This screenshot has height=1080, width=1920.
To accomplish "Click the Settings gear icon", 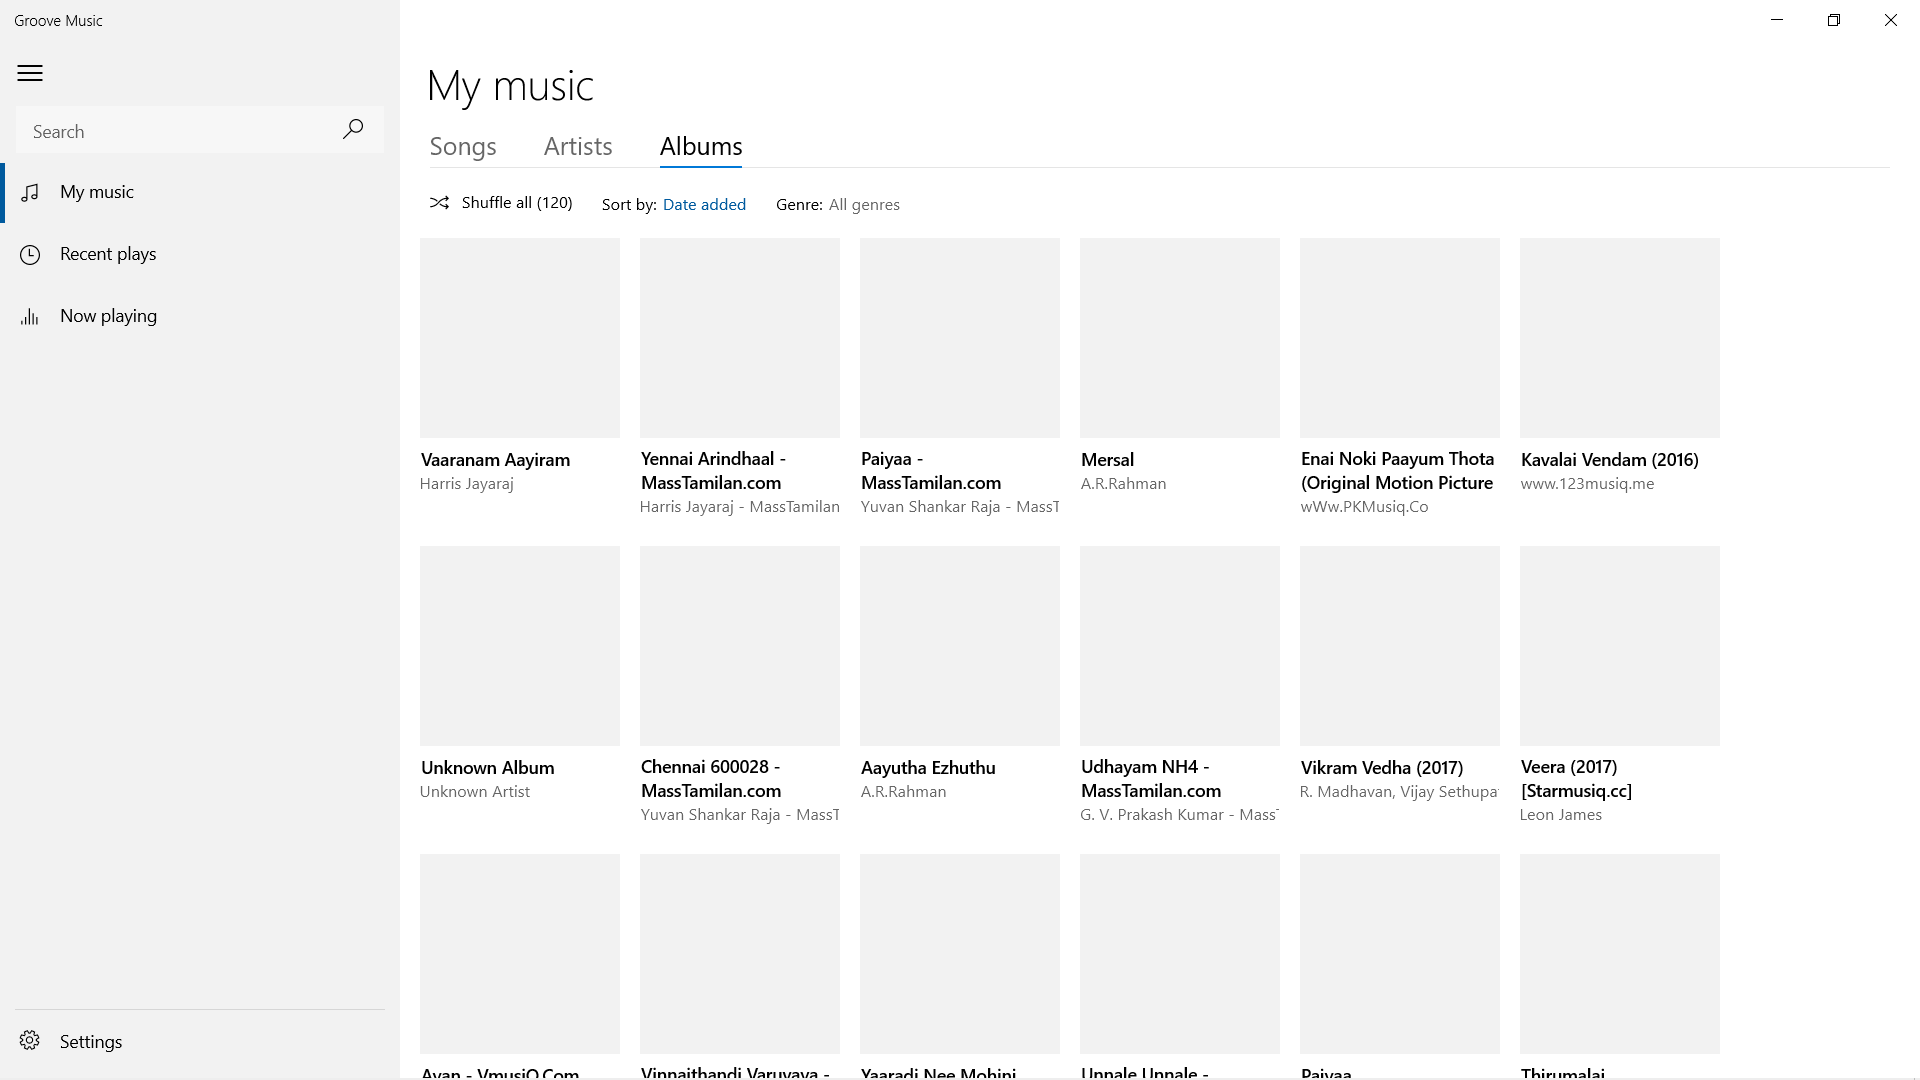I will point(30,1041).
